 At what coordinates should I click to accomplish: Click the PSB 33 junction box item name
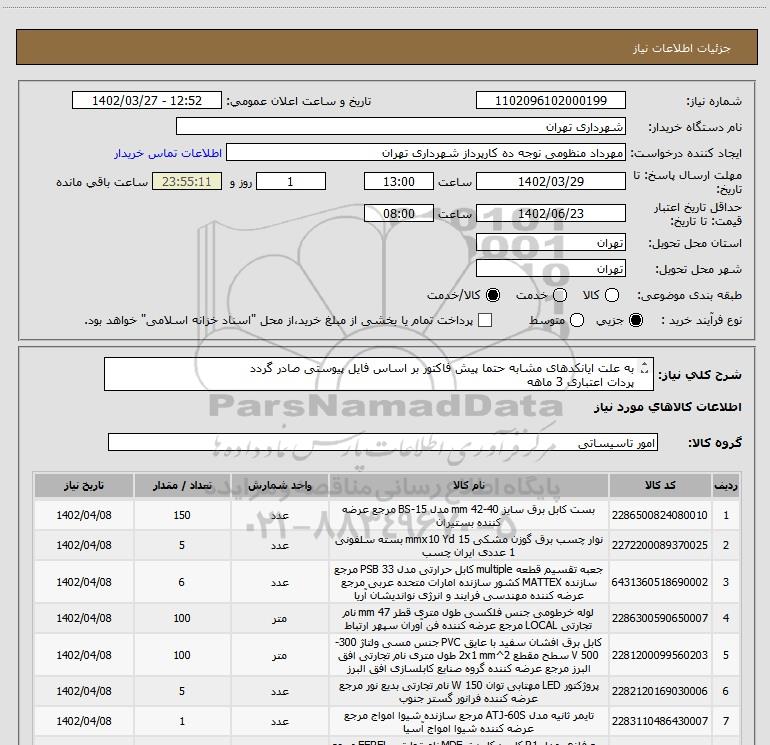click(468, 582)
